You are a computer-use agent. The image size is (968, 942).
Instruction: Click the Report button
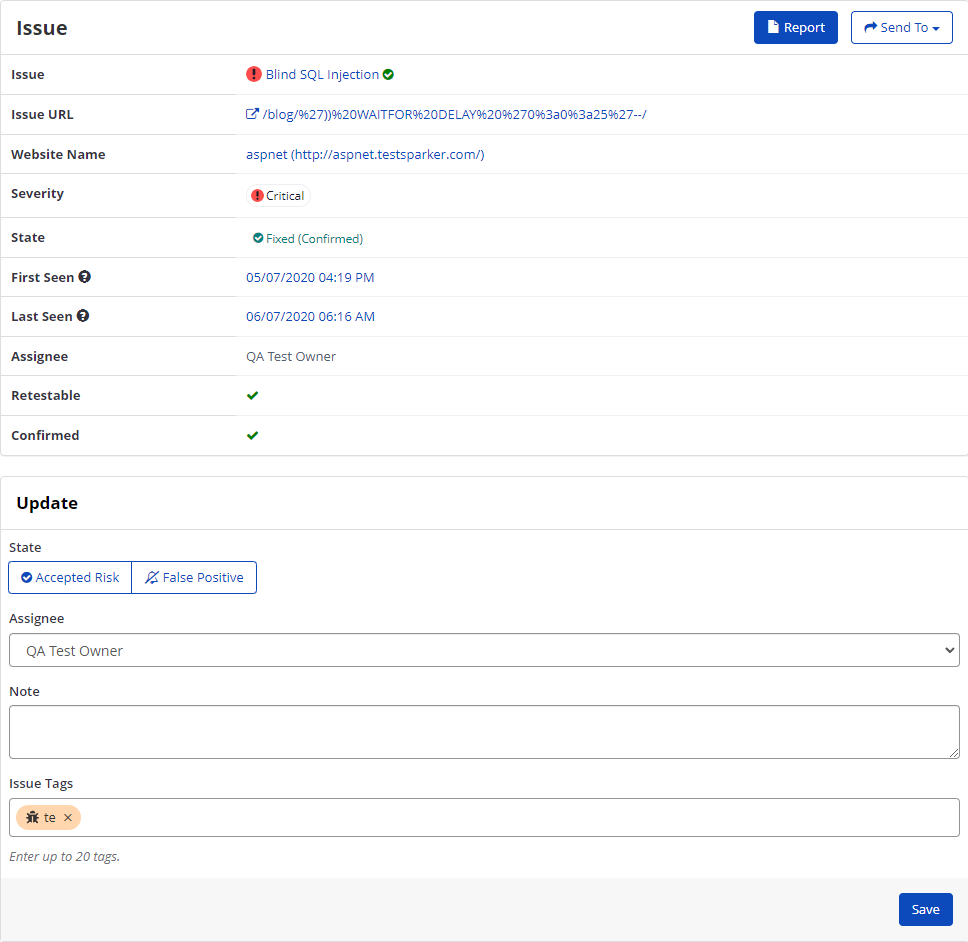point(795,27)
